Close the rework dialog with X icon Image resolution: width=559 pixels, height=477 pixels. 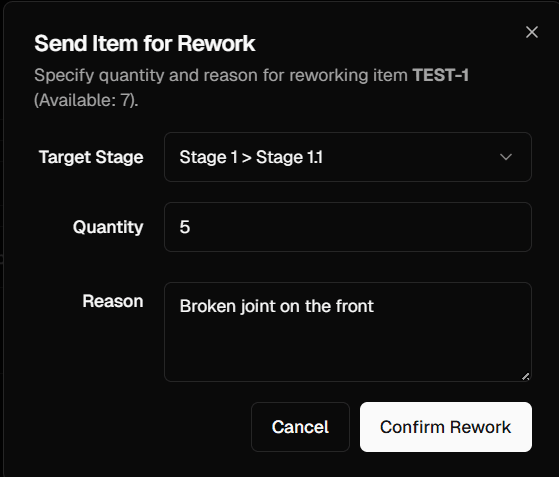tap(532, 32)
